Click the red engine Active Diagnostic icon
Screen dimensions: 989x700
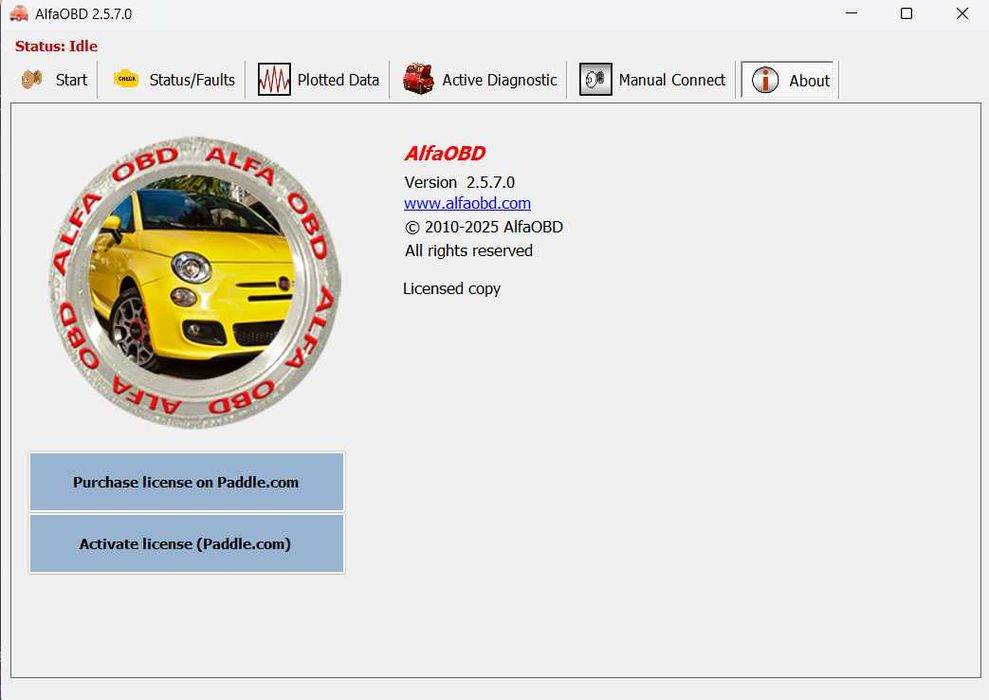point(418,79)
